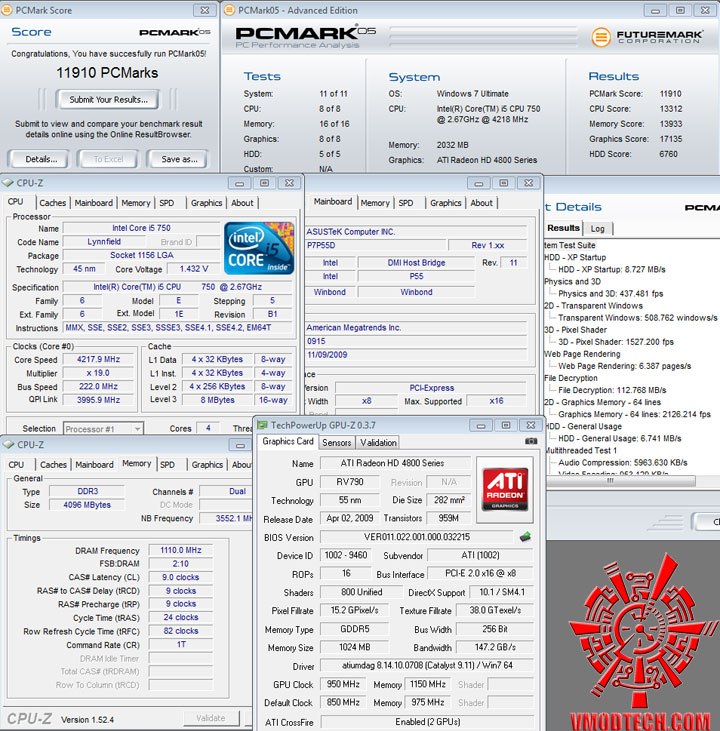This screenshot has width=720, height=731.
Task: Select Physics and 3D result tree item
Action: click(x=572, y=282)
